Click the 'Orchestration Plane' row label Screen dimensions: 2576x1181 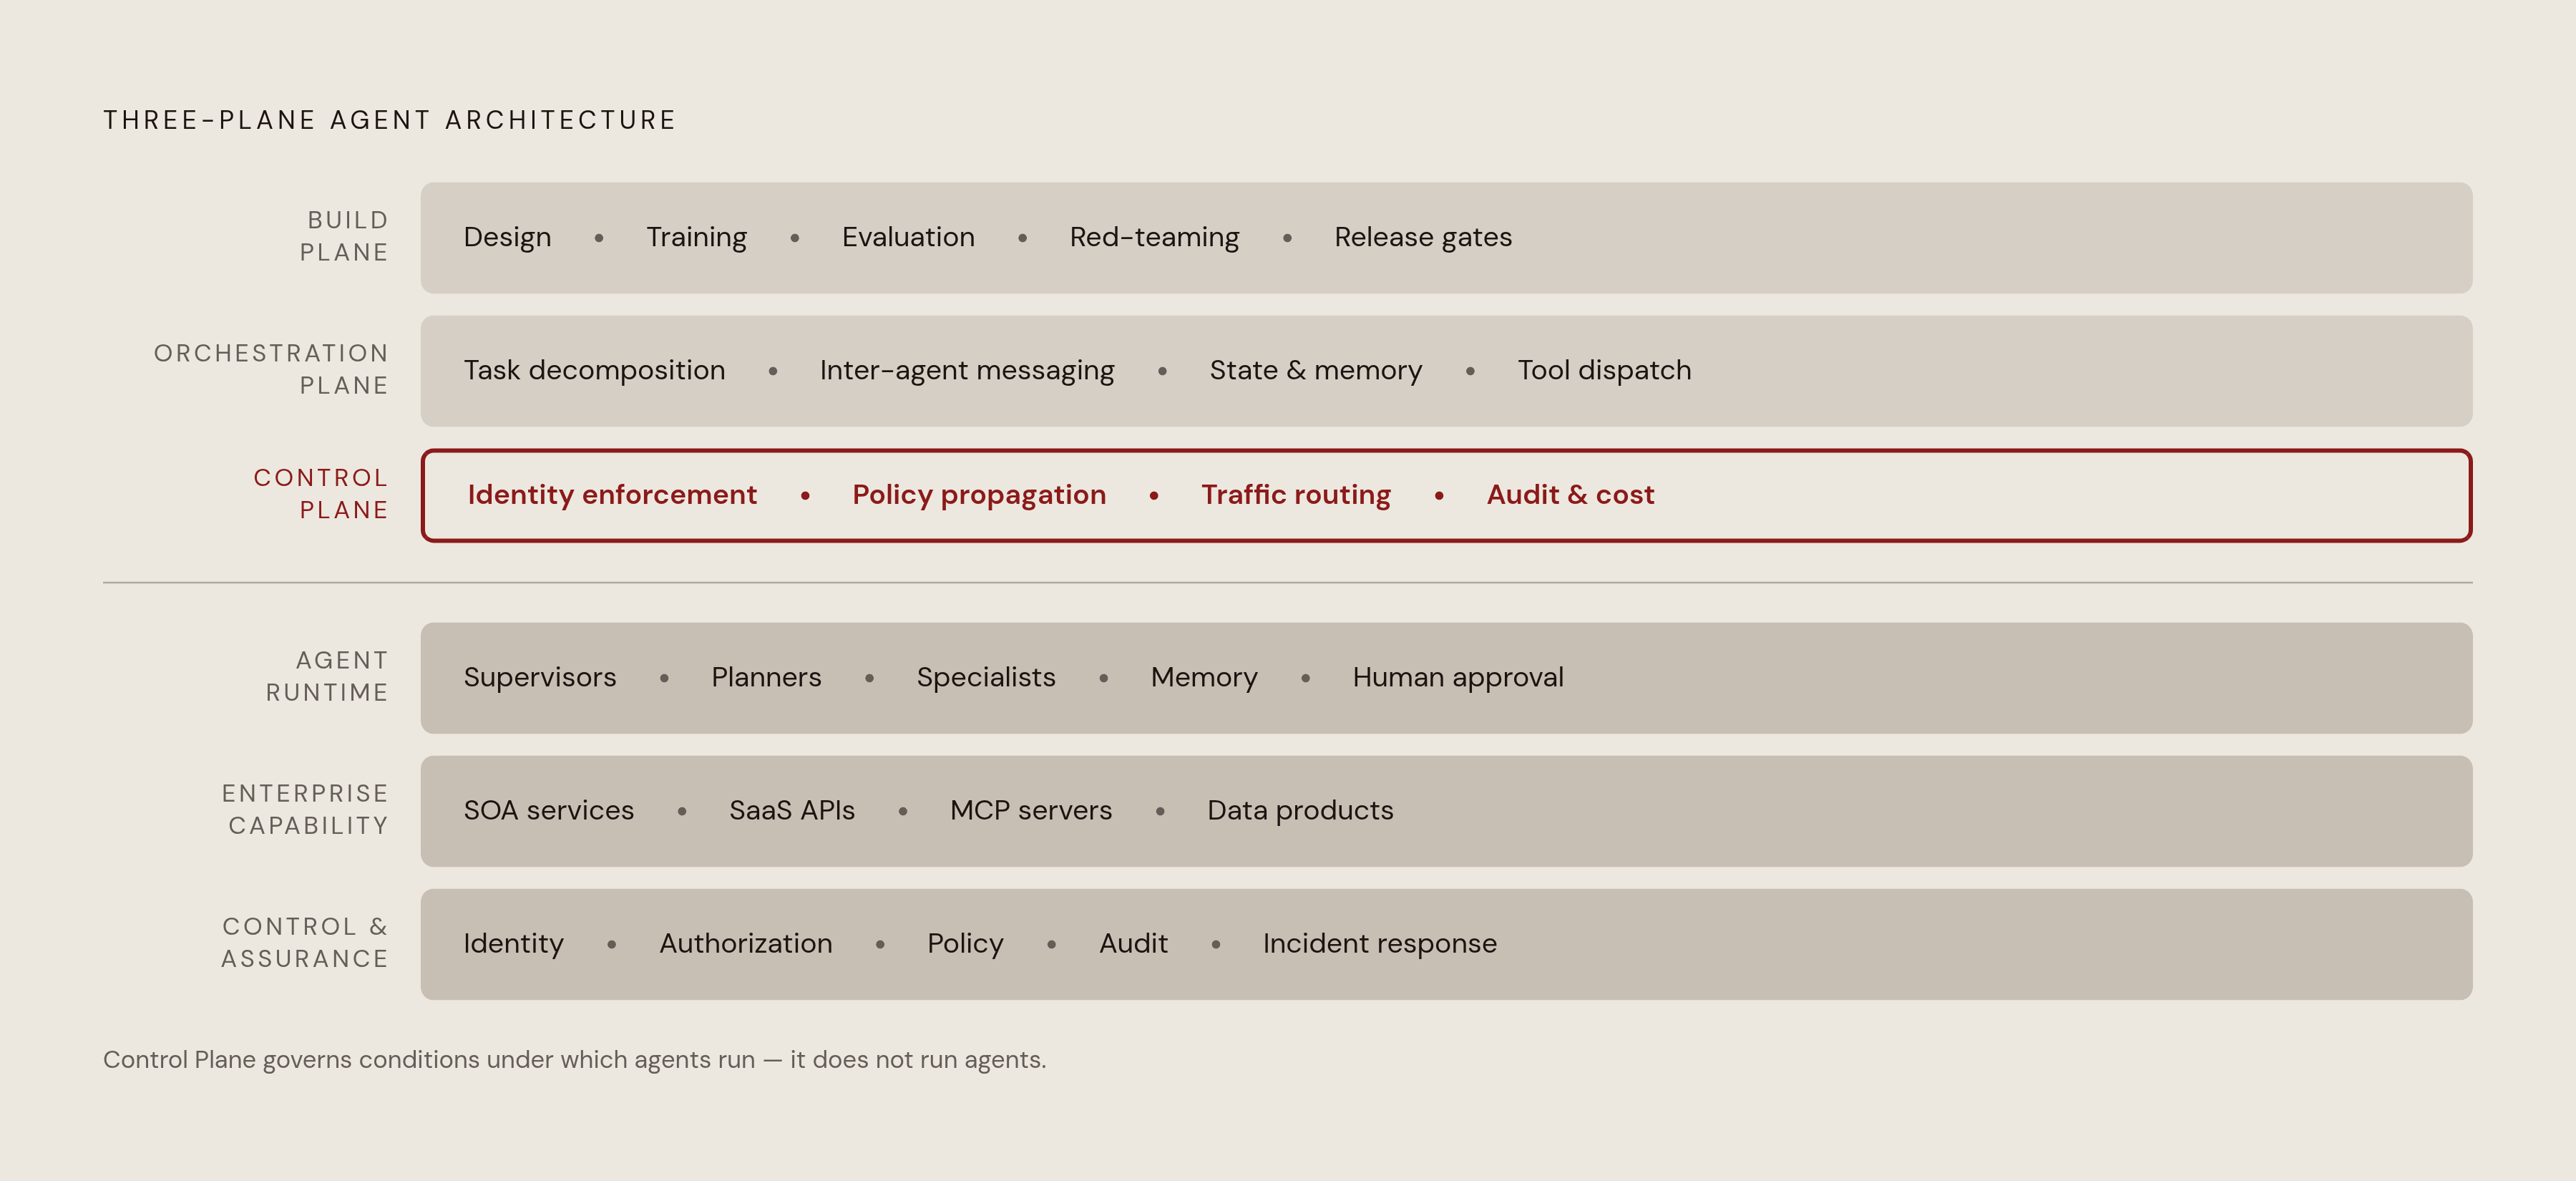[271, 369]
